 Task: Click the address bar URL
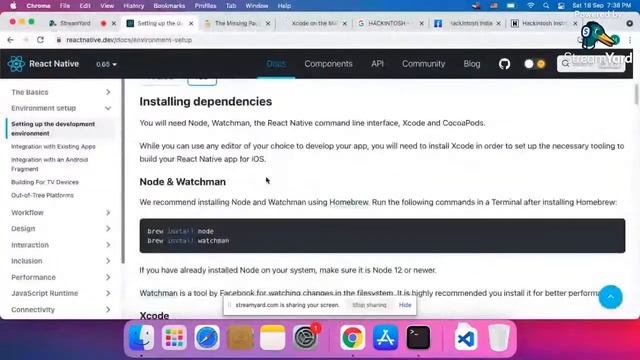point(129,40)
